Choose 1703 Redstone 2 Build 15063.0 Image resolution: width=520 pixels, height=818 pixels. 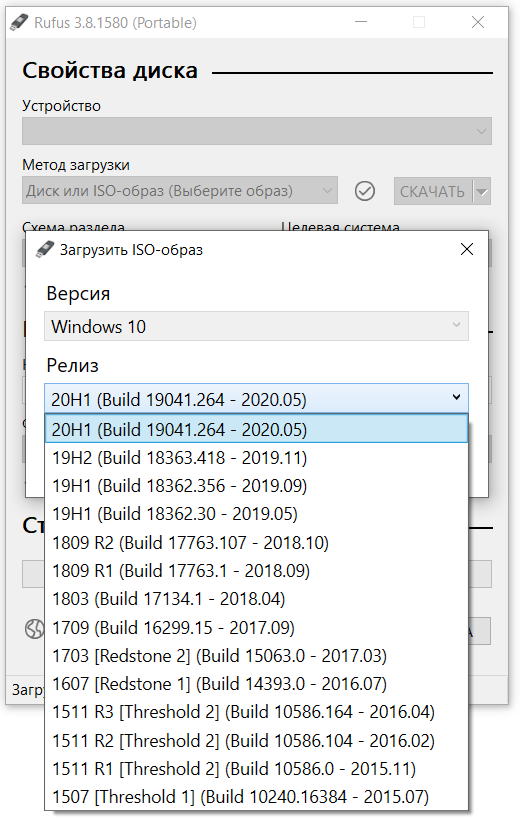pos(256,655)
